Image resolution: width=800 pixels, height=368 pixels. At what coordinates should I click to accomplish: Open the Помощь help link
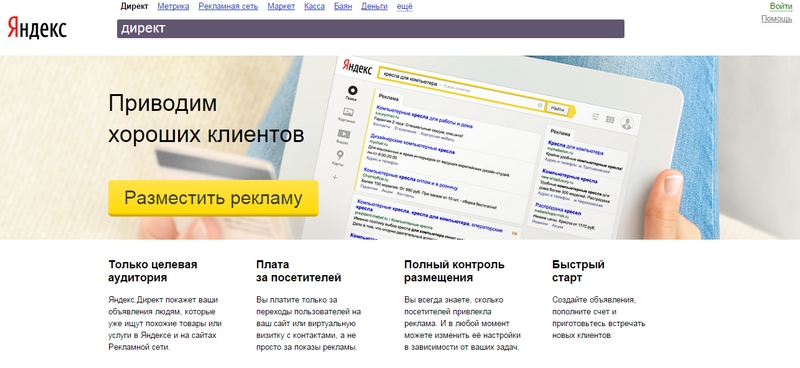777,19
